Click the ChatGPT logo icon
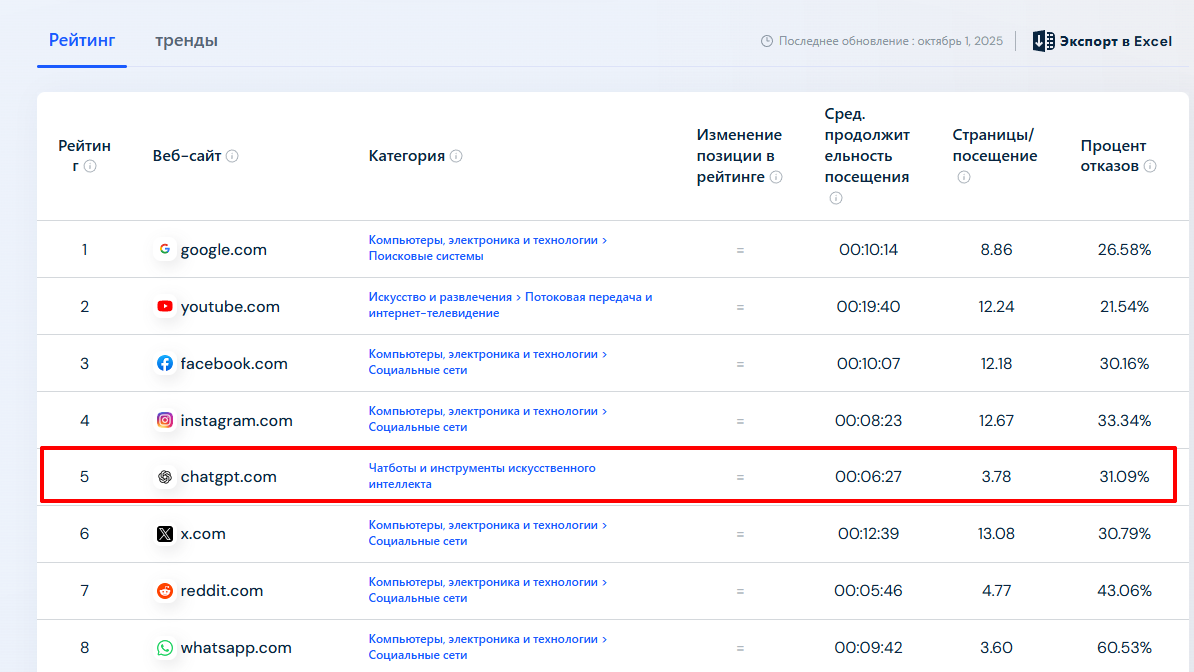 coord(165,477)
